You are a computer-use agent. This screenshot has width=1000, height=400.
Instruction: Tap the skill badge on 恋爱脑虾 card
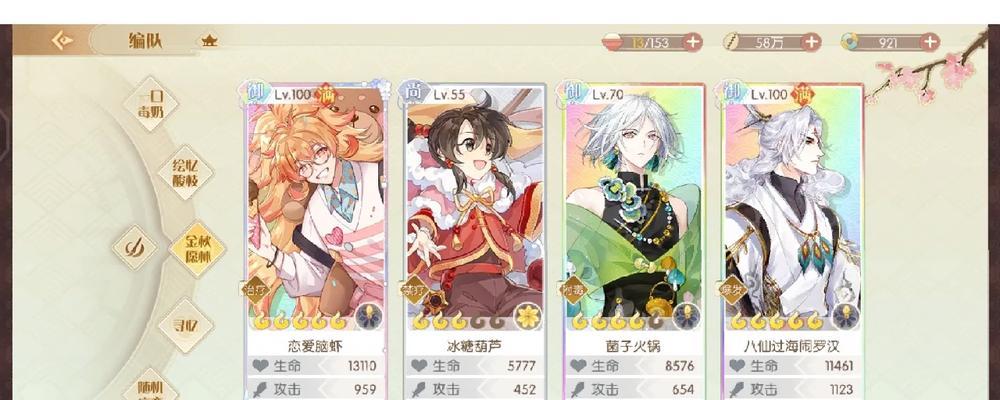(x=369, y=316)
